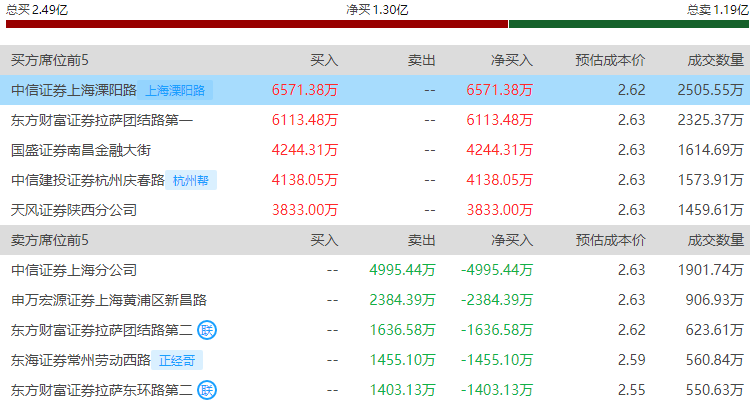The image size is (750, 401).
Task: Click volume 1459.61万
Action: (x=711, y=210)
